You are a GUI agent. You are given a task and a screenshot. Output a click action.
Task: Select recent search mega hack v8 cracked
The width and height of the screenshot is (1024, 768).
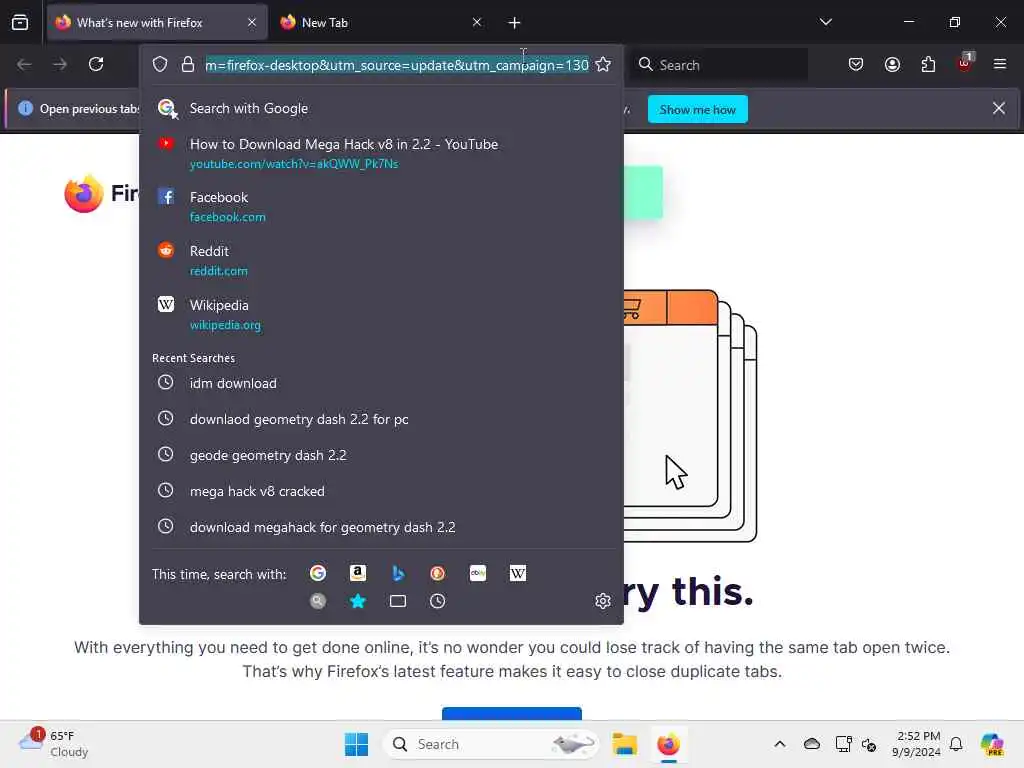(x=381, y=491)
